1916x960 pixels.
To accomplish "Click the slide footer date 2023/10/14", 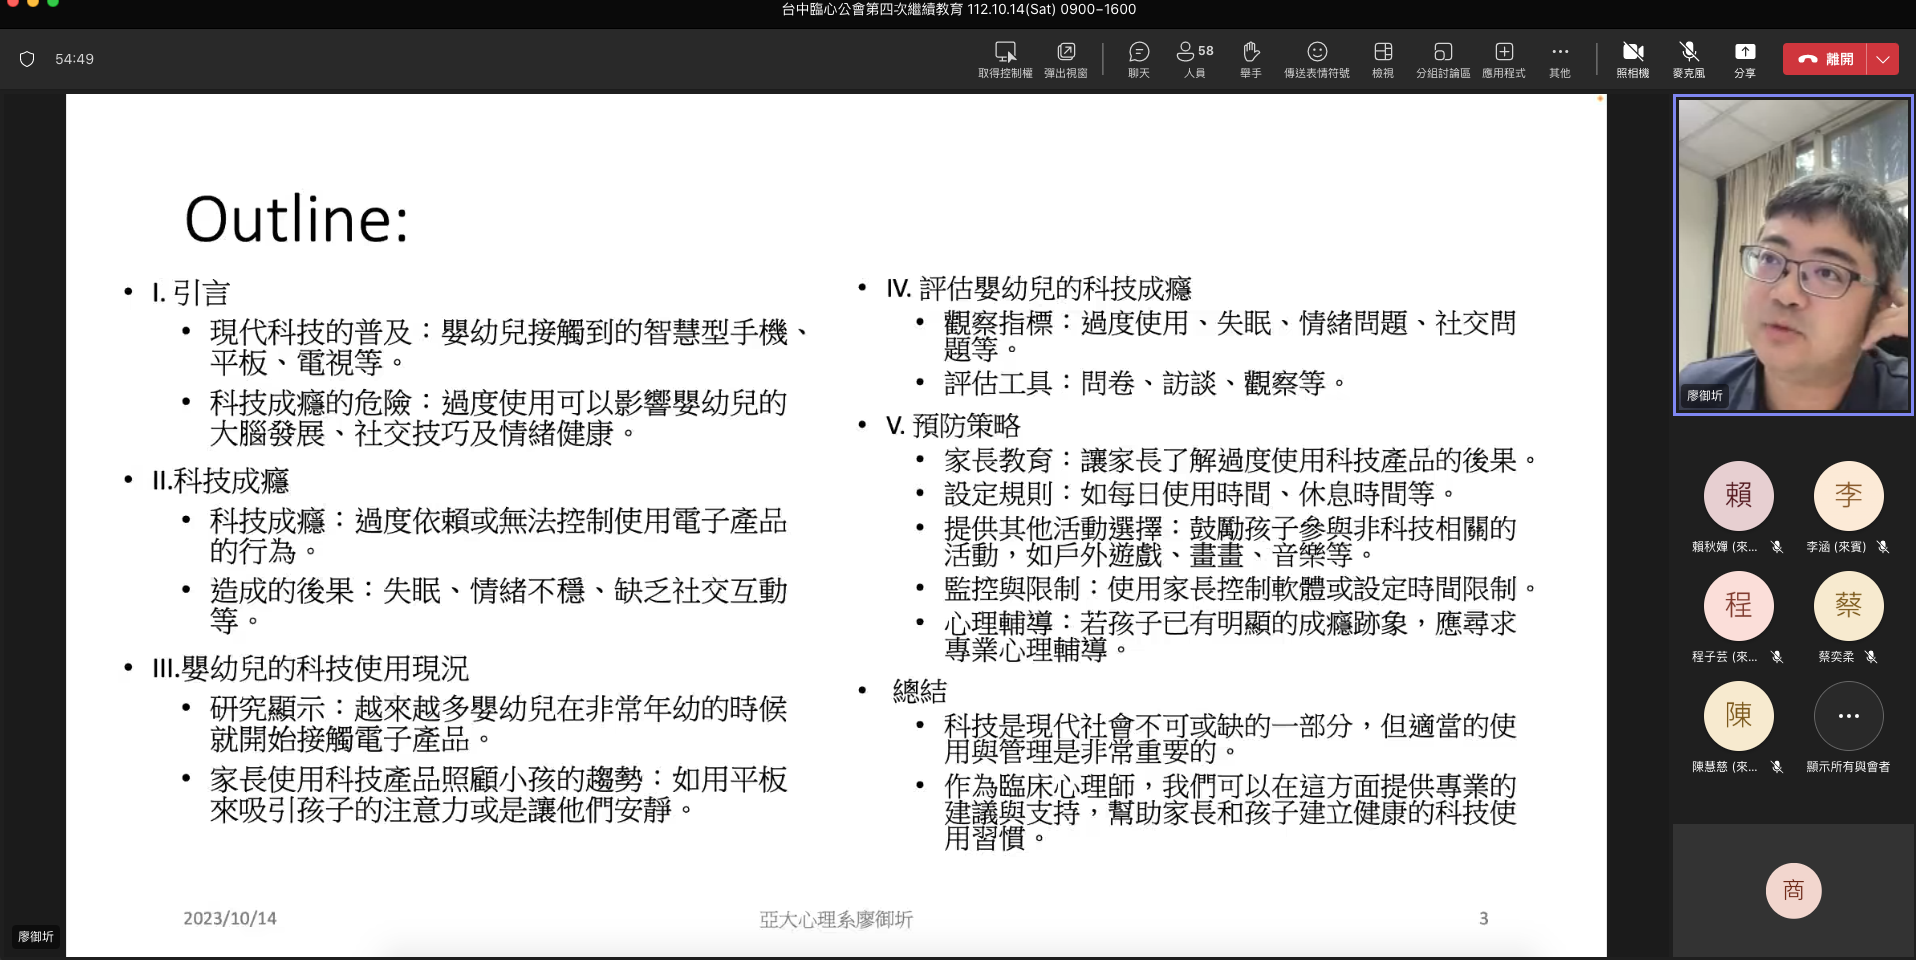I will [x=230, y=918].
